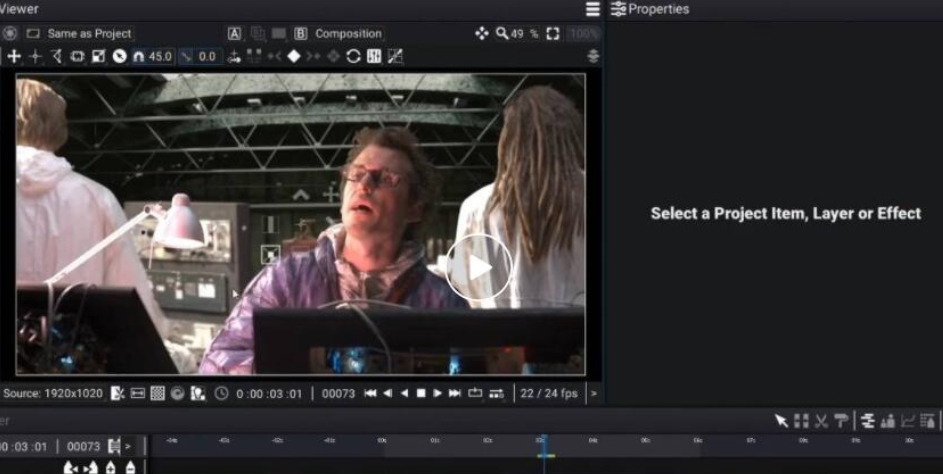The image size is (943, 474).
Task: Jump to end of timeline
Action: coord(455,393)
